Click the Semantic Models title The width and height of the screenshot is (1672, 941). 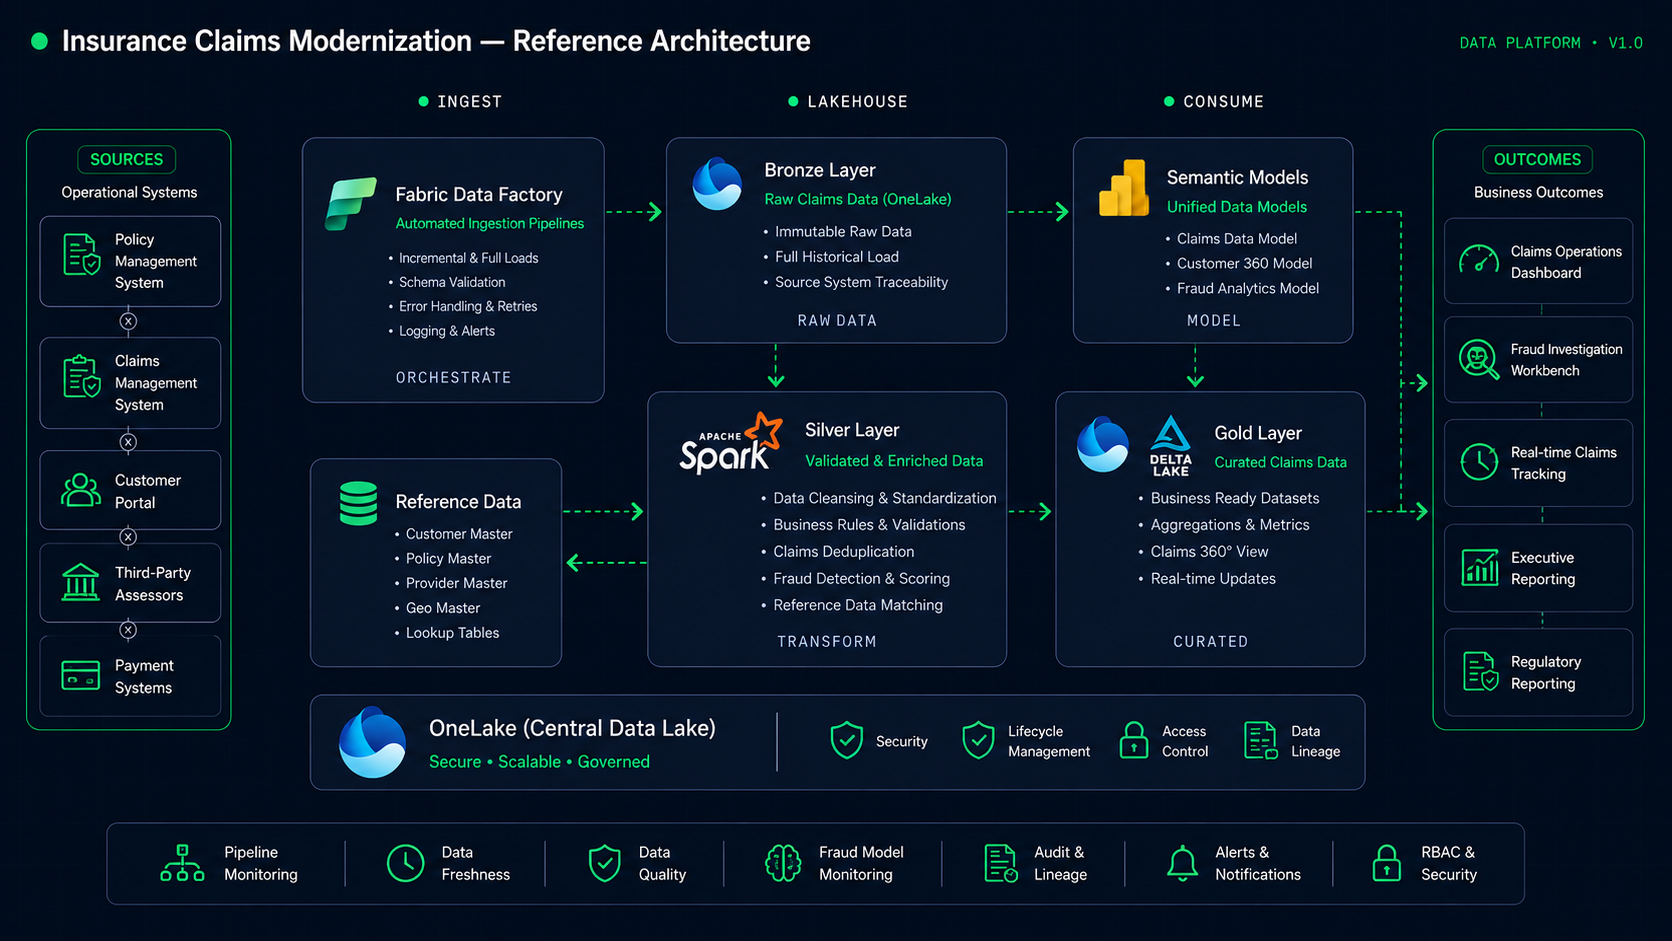pyautogui.click(x=1237, y=177)
